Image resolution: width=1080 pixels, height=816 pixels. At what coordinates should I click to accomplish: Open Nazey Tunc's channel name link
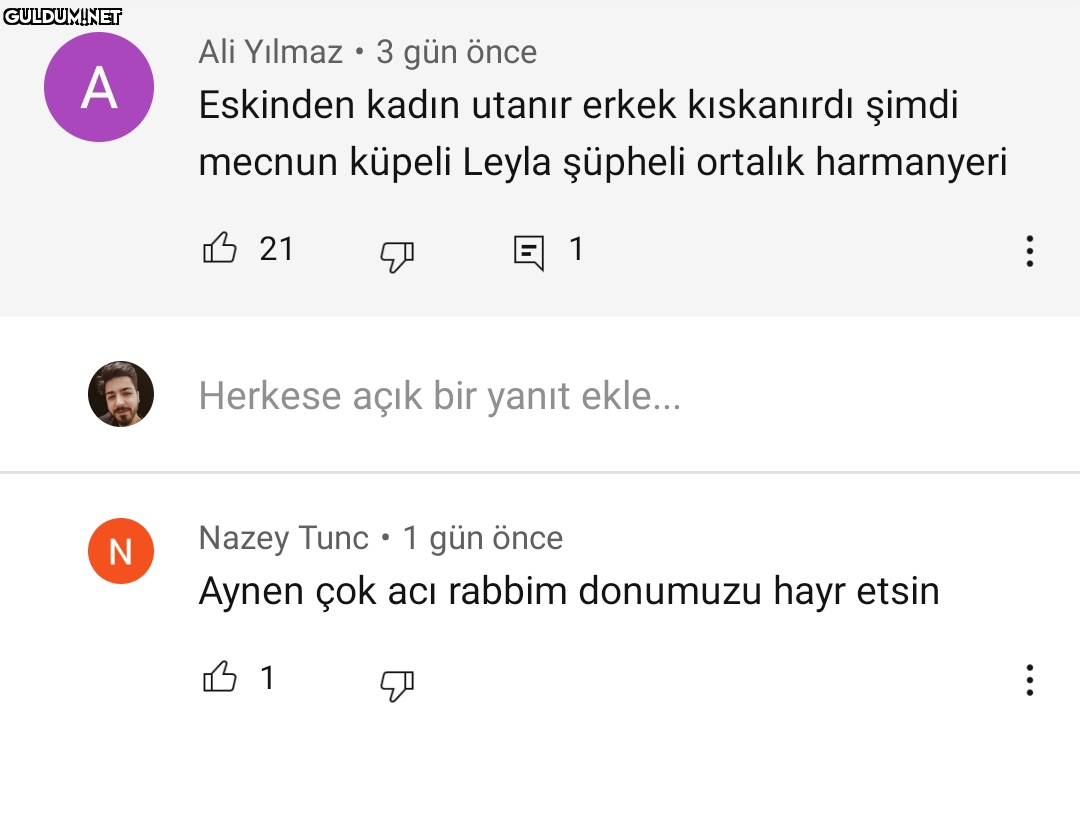(x=284, y=538)
